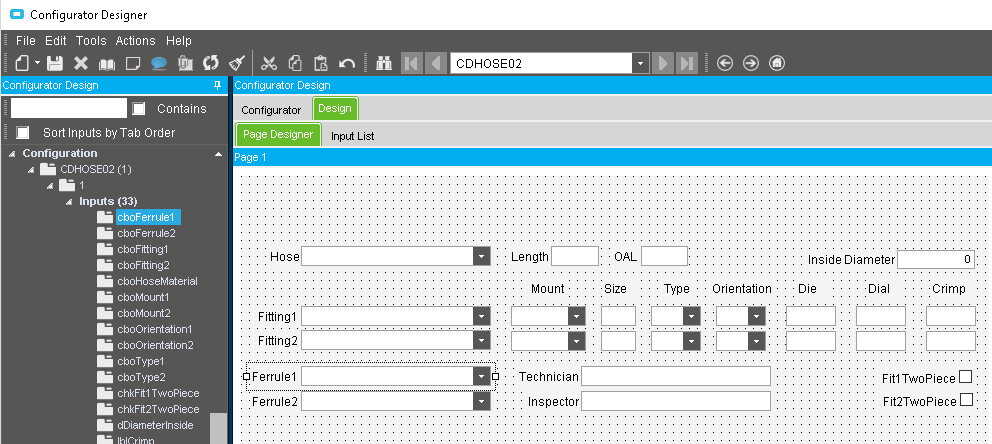Check the Fit1TwoPiece checkbox on canvas

point(965,377)
